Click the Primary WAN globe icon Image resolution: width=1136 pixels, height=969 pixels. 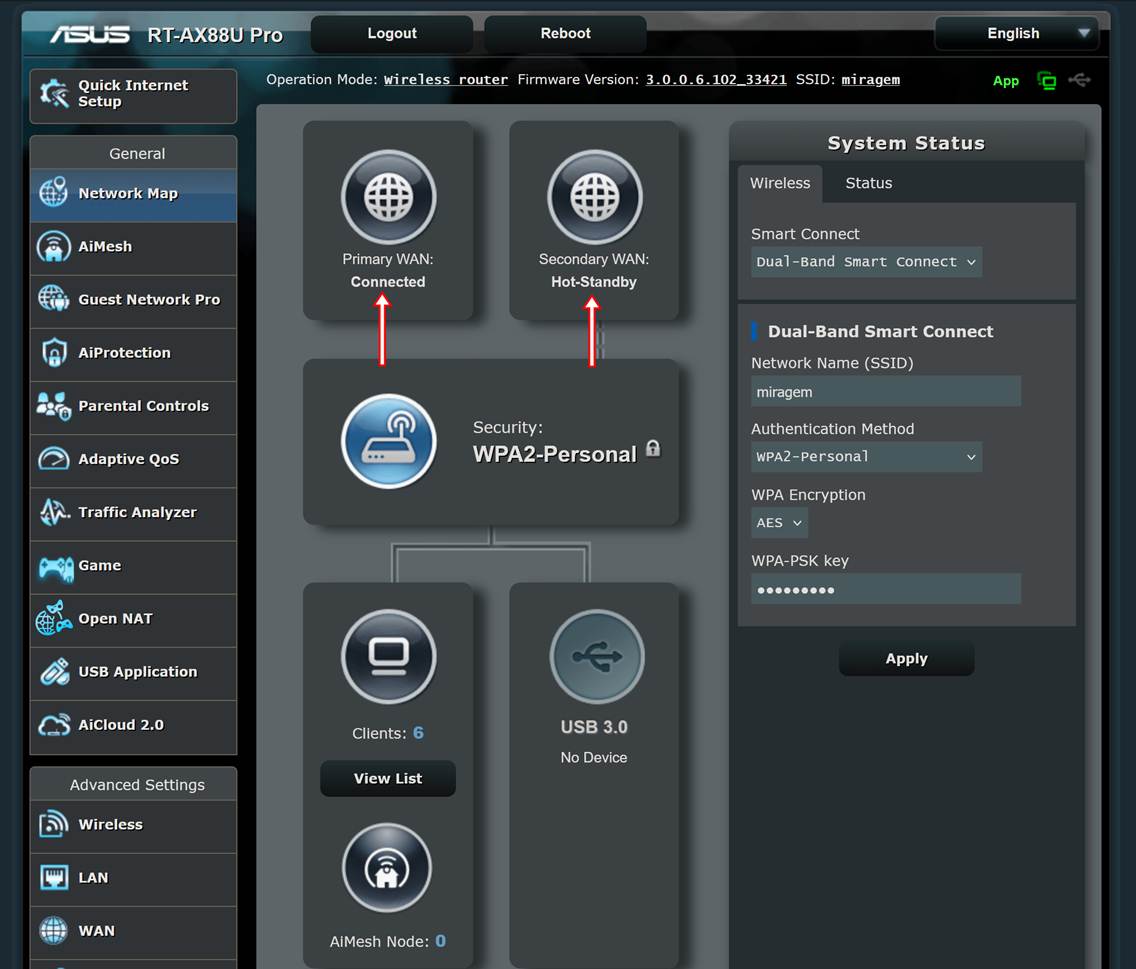388,198
